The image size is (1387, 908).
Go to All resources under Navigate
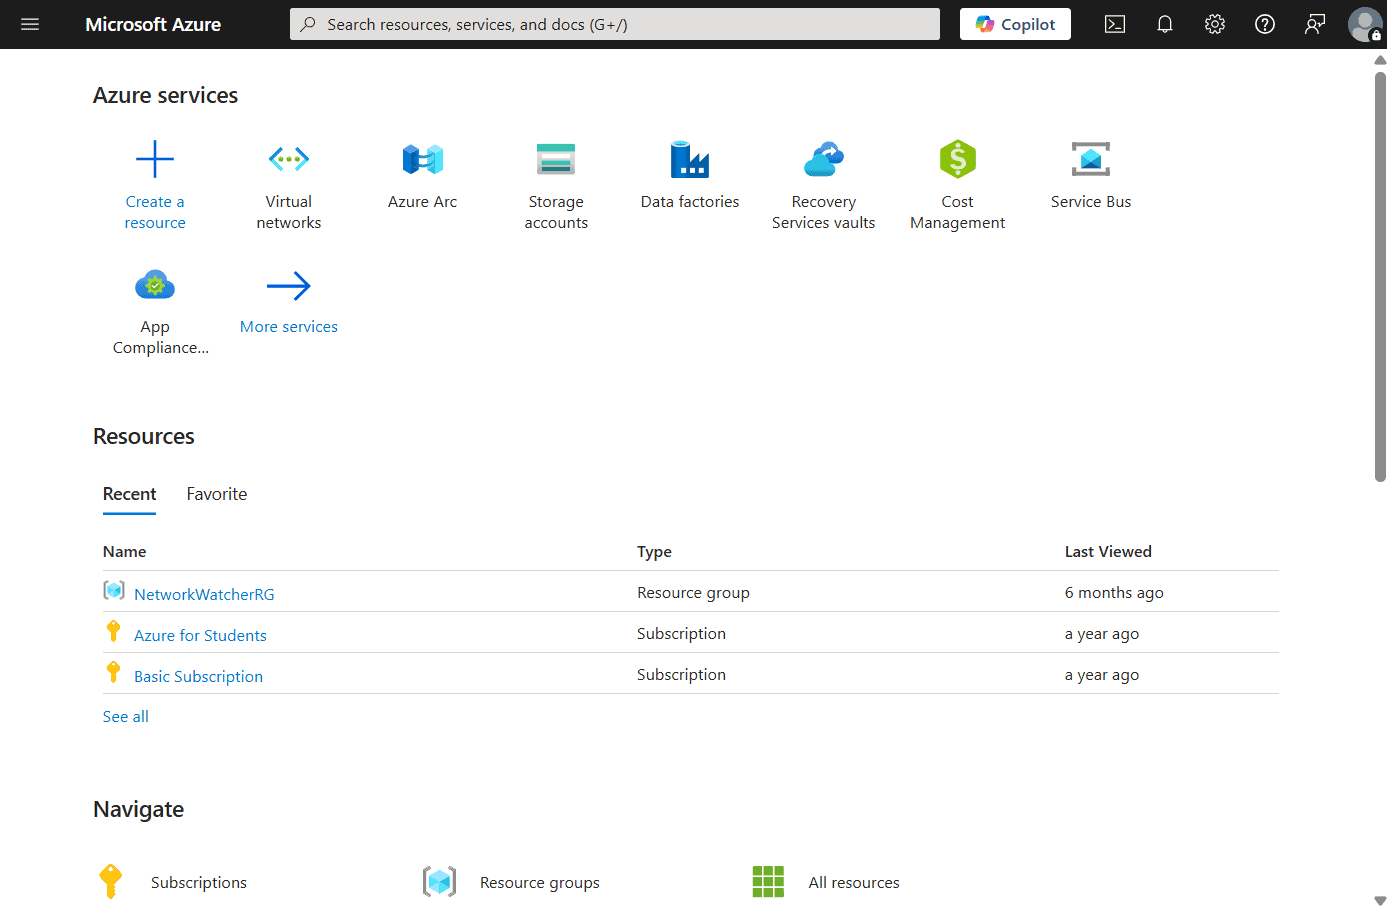tap(854, 882)
